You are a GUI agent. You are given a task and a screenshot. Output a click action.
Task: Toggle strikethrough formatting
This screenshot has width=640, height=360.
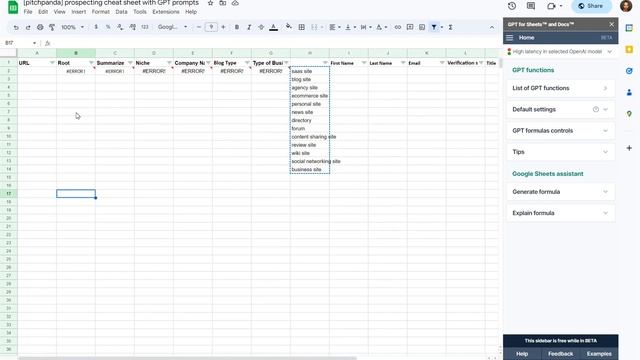[x=261, y=27]
